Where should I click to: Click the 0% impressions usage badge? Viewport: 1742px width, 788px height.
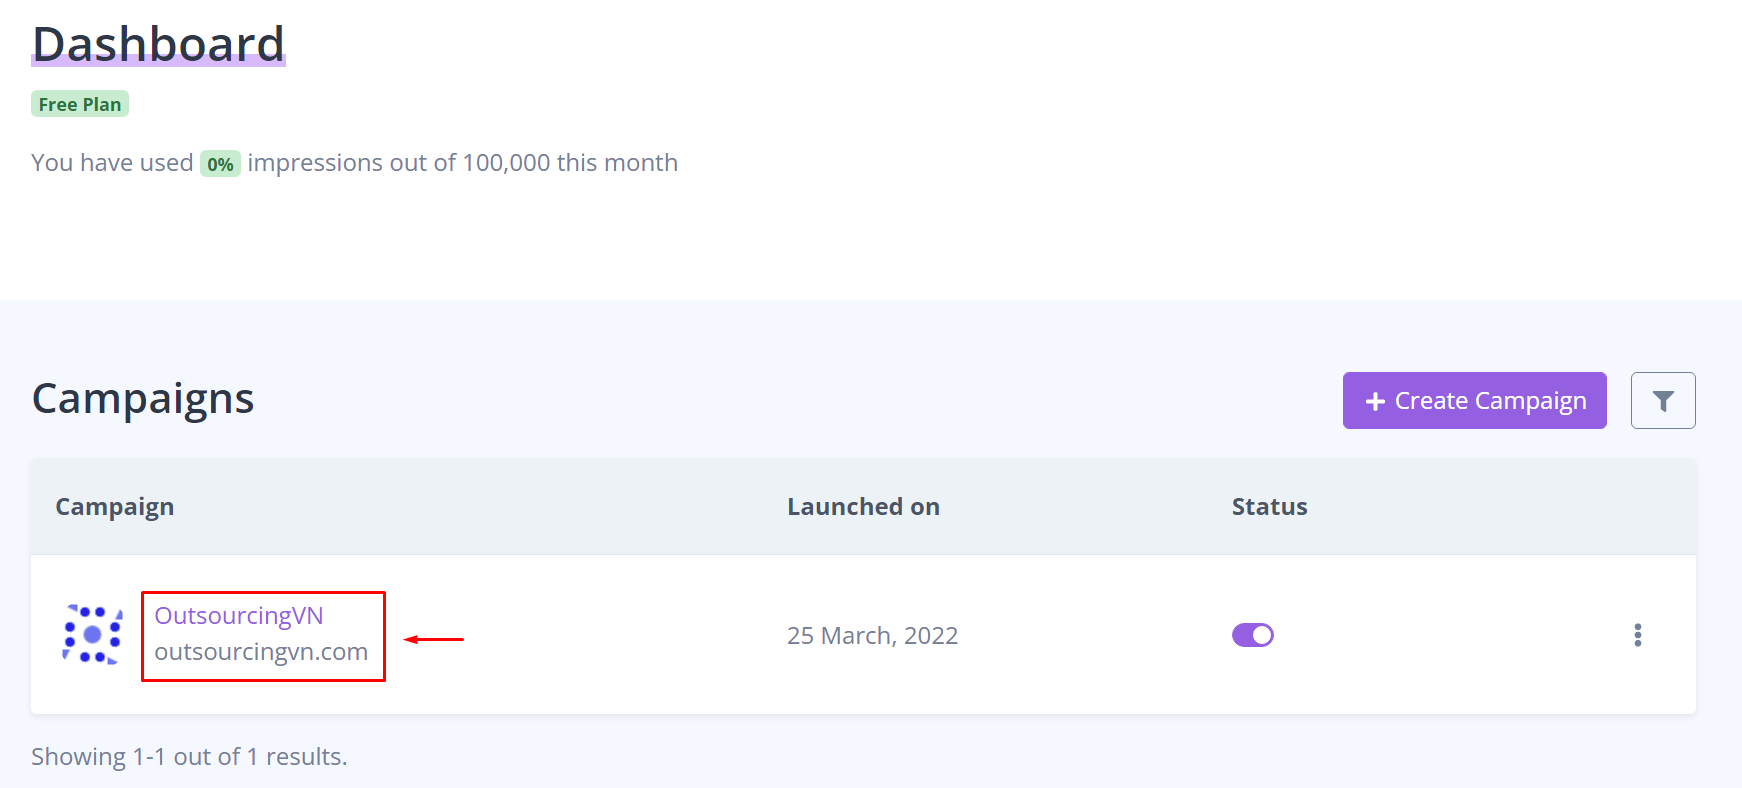click(220, 164)
